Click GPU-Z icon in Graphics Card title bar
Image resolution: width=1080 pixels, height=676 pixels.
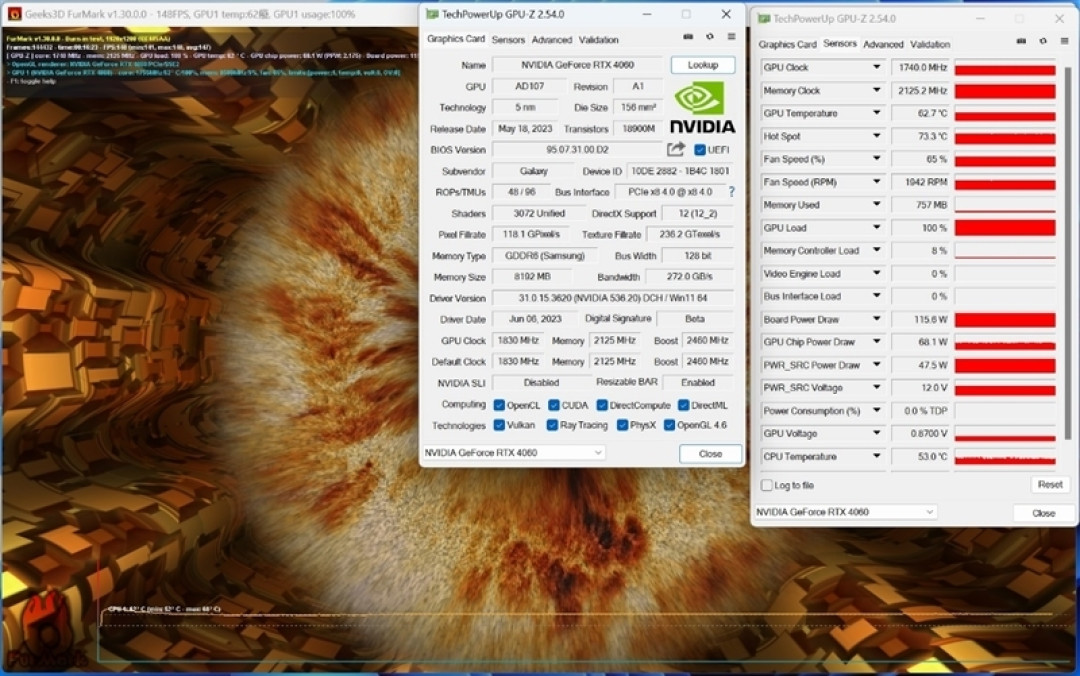[x=432, y=14]
